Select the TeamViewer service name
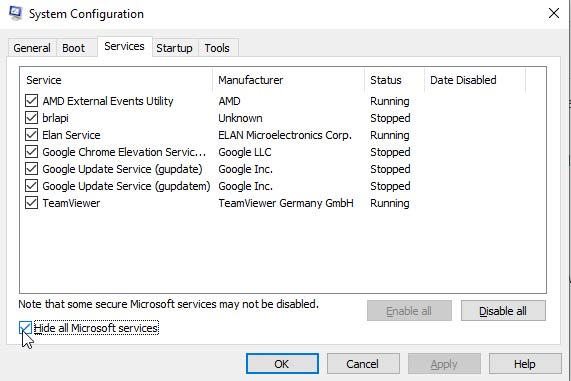This screenshot has width=571, height=381. coord(71,203)
